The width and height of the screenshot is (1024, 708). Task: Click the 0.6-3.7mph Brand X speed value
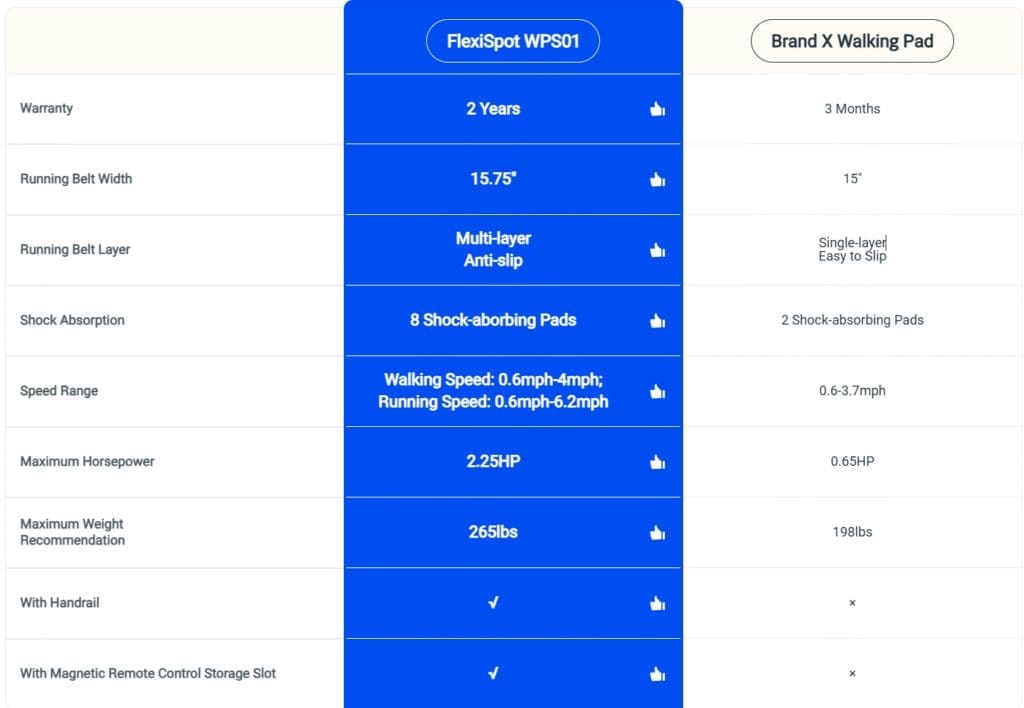pos(852,391)
